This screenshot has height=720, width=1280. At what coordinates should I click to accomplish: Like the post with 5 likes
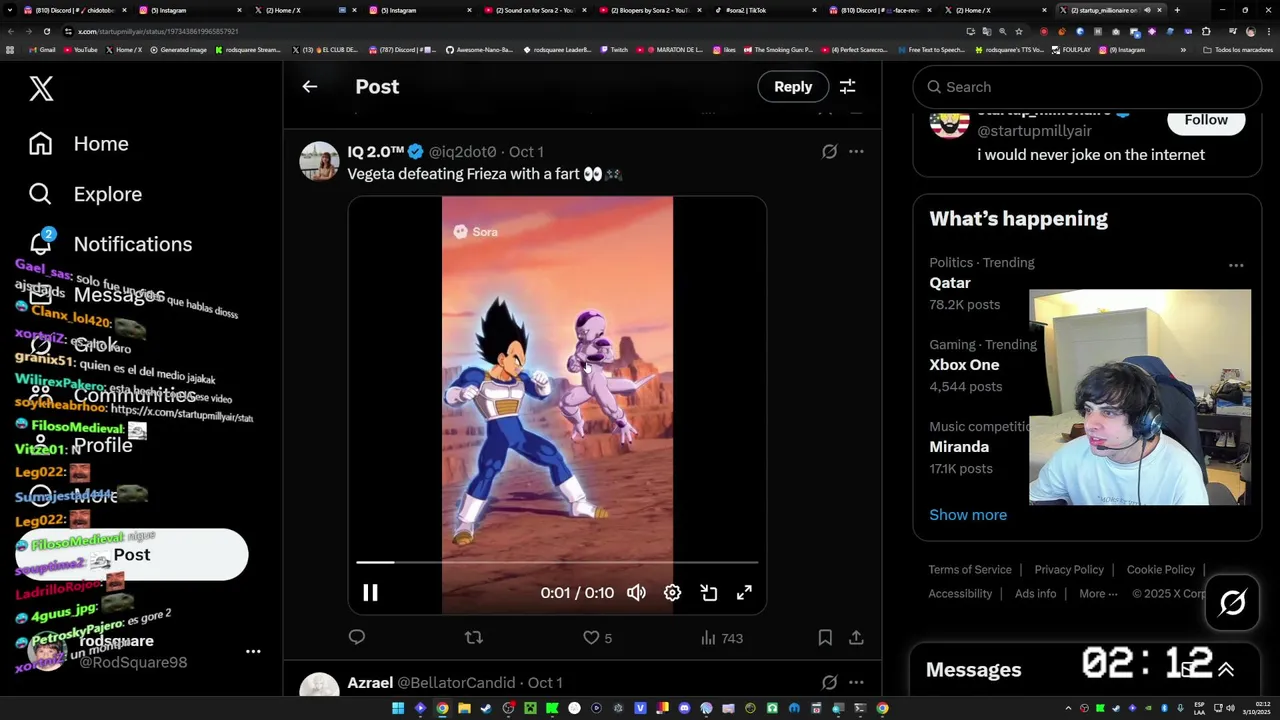[597, 638]
